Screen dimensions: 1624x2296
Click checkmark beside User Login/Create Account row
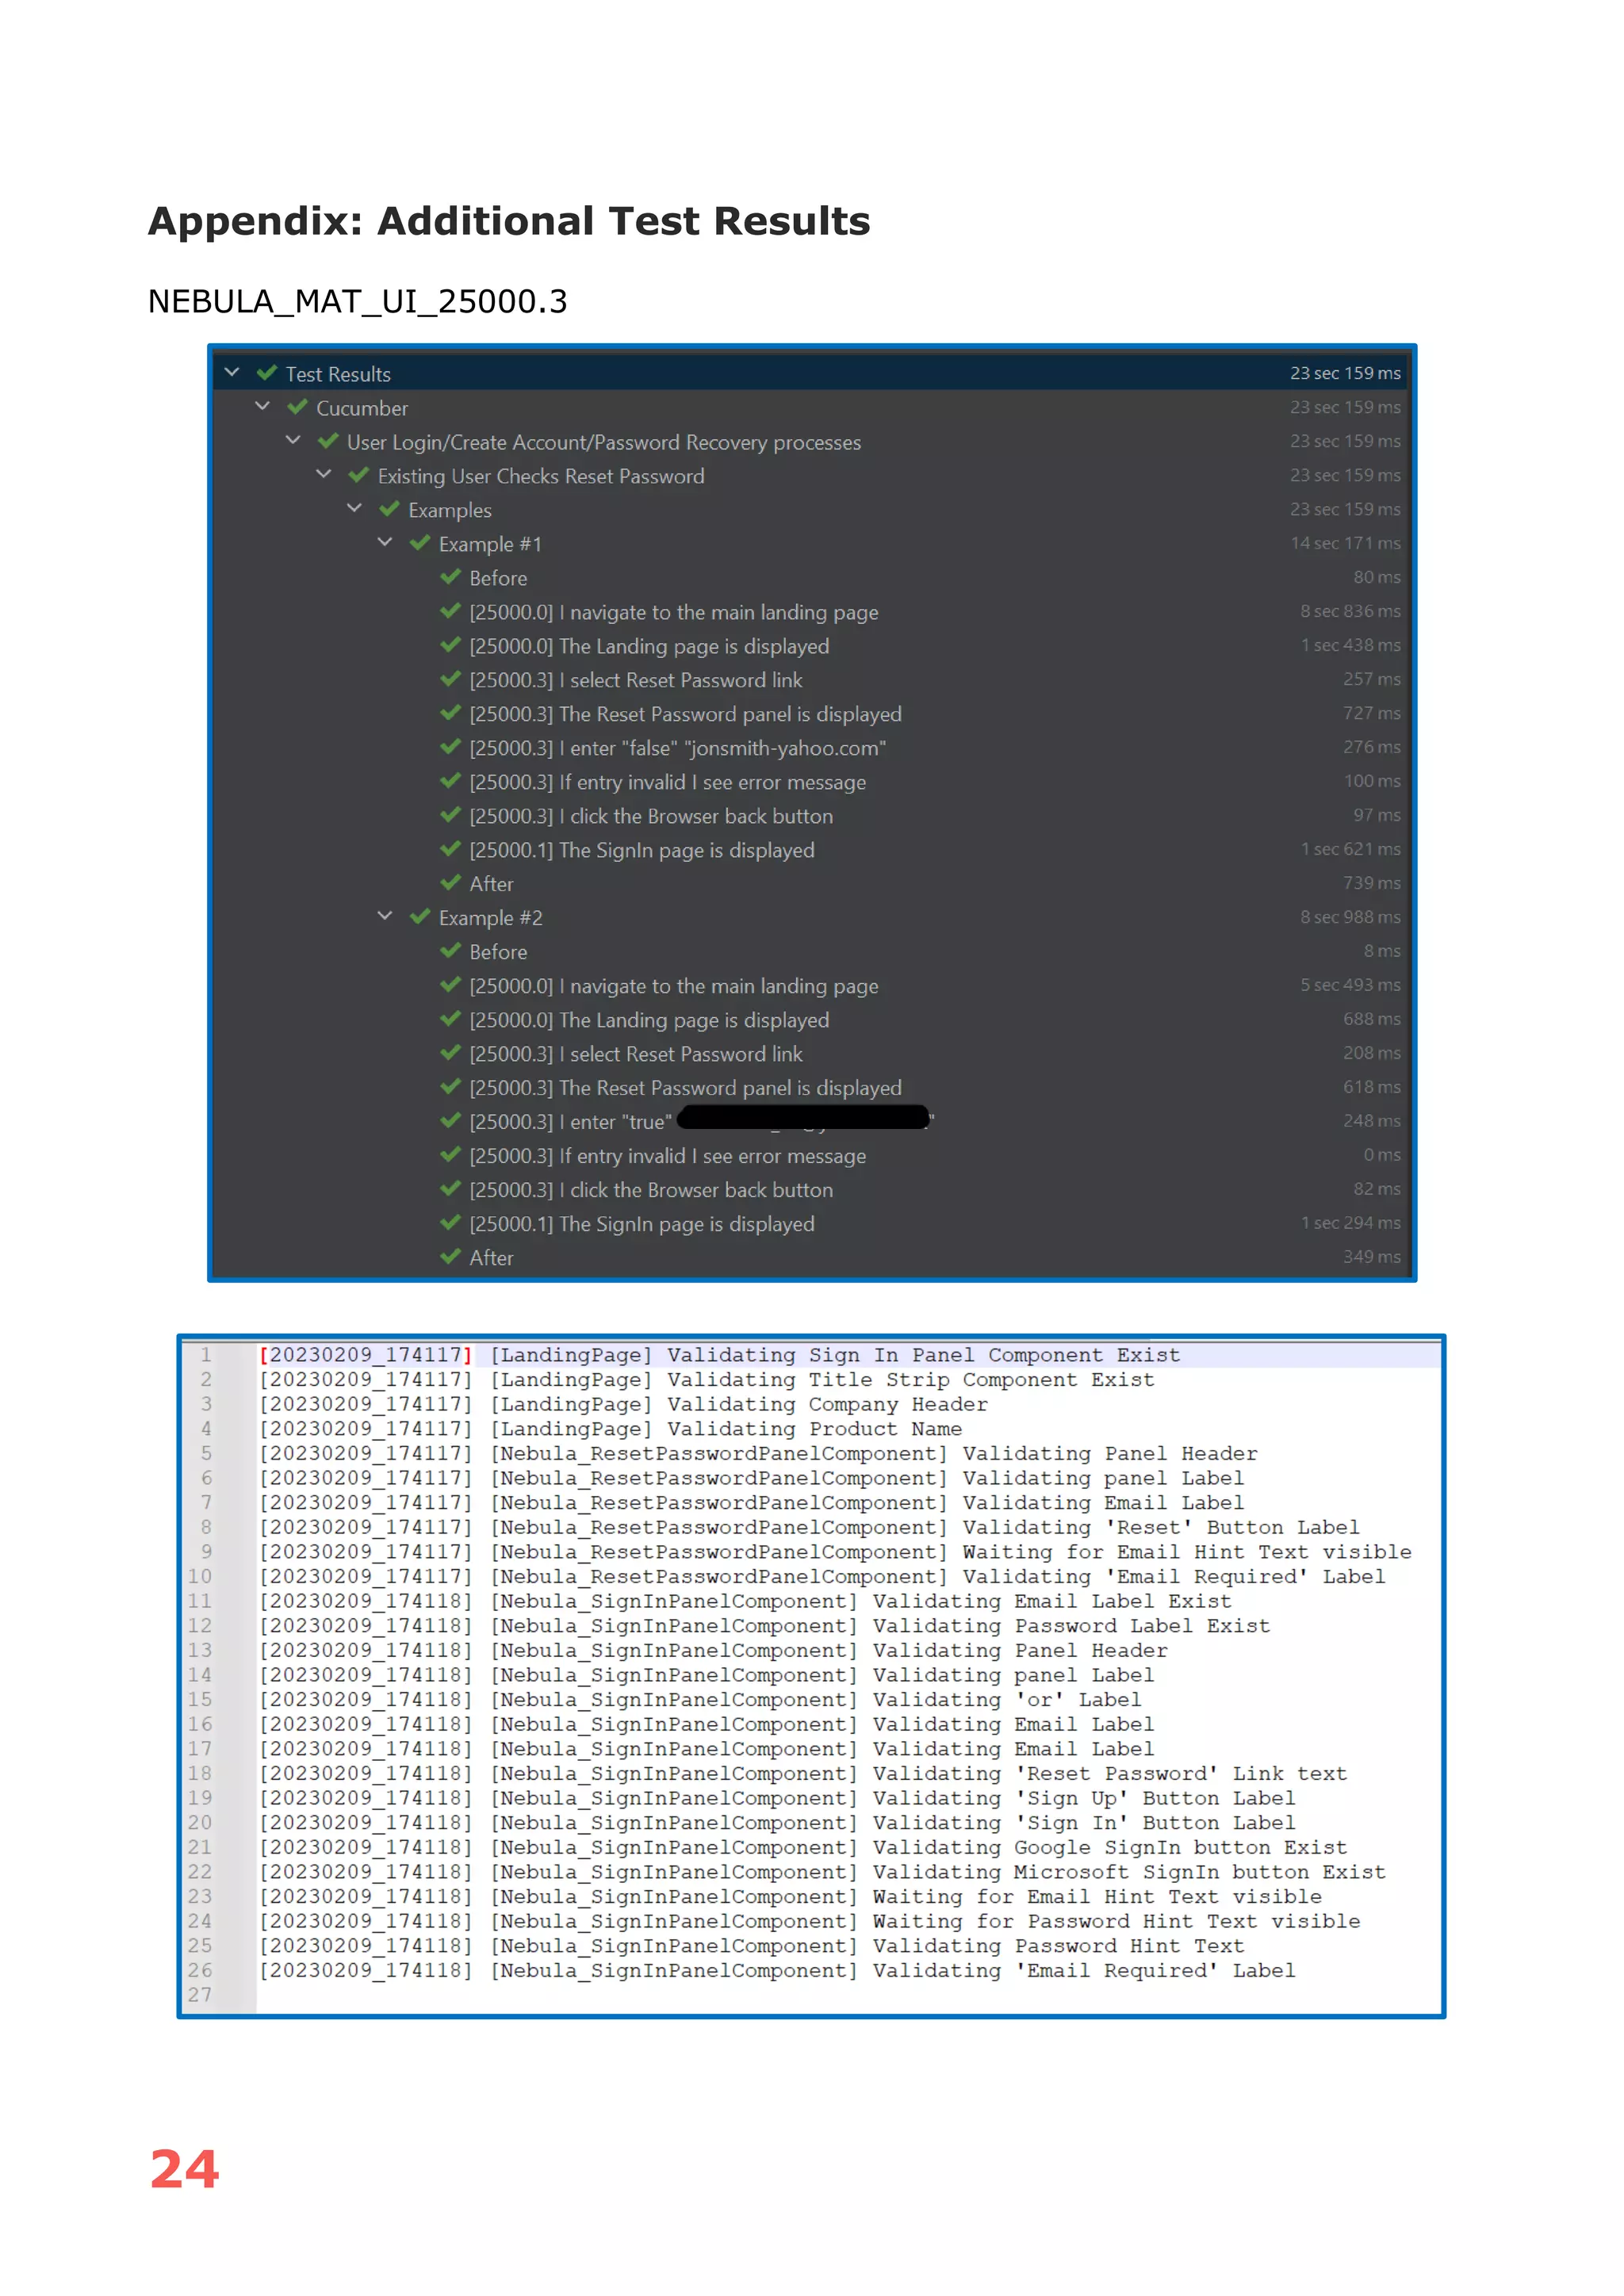point(328,441)
